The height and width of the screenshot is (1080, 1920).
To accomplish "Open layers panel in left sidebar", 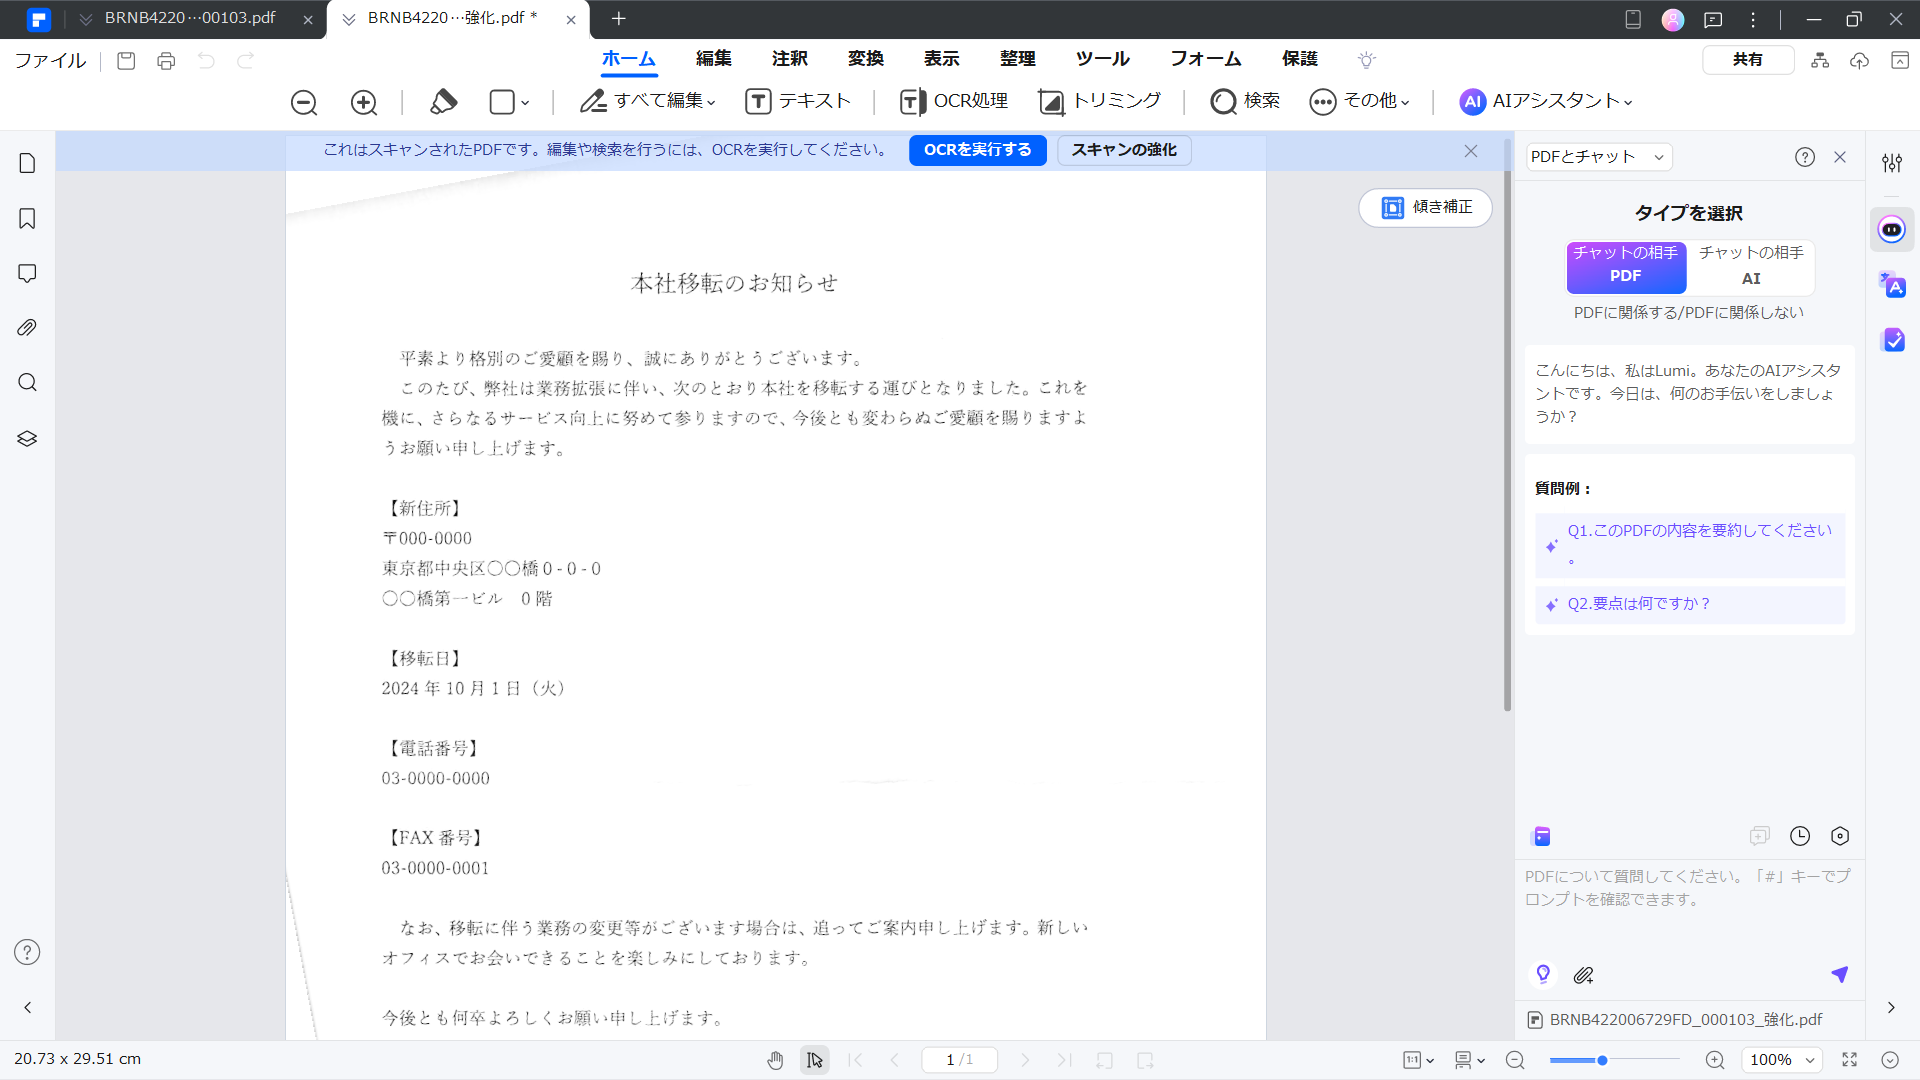I will click(x=27, y=438).
